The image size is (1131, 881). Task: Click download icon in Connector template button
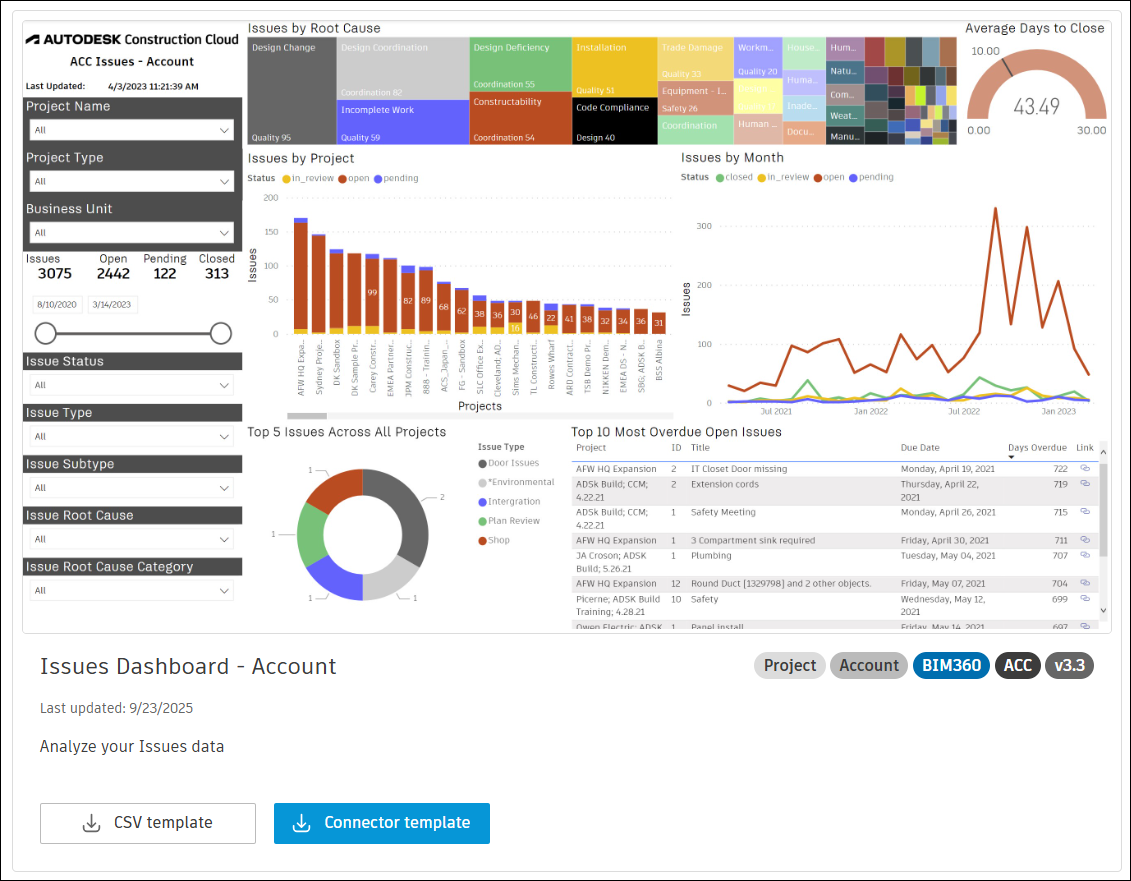(x=302, y=823)
